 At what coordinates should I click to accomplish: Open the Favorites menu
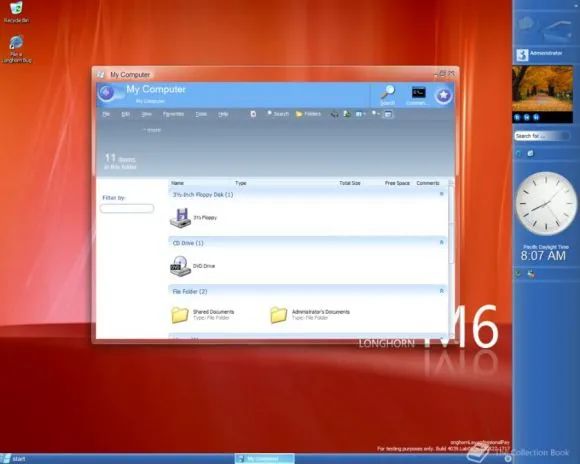click(x=173, y=114)
